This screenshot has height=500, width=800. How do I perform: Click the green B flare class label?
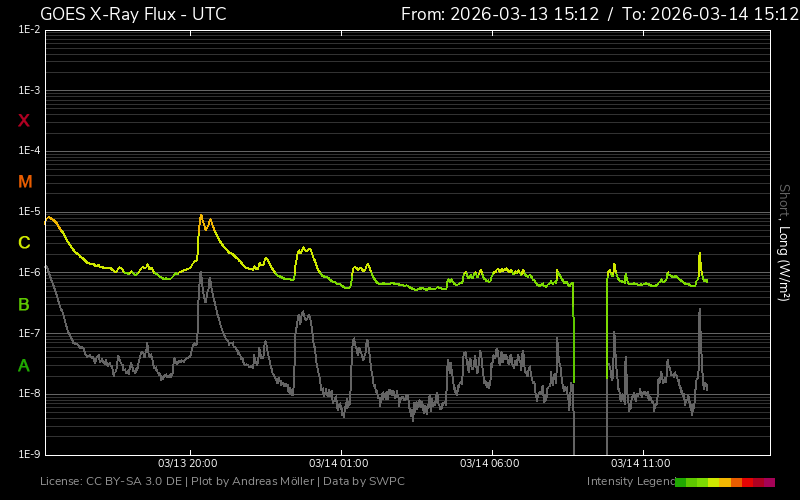point(24,305)
